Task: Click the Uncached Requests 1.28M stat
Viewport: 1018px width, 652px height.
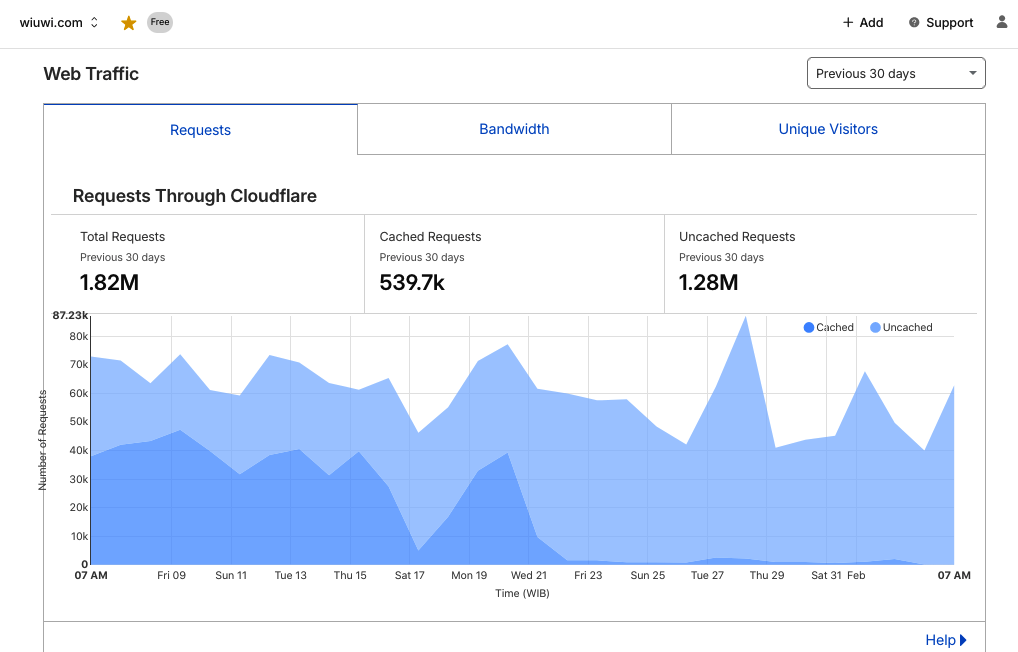Action: (x=708, y=283)
